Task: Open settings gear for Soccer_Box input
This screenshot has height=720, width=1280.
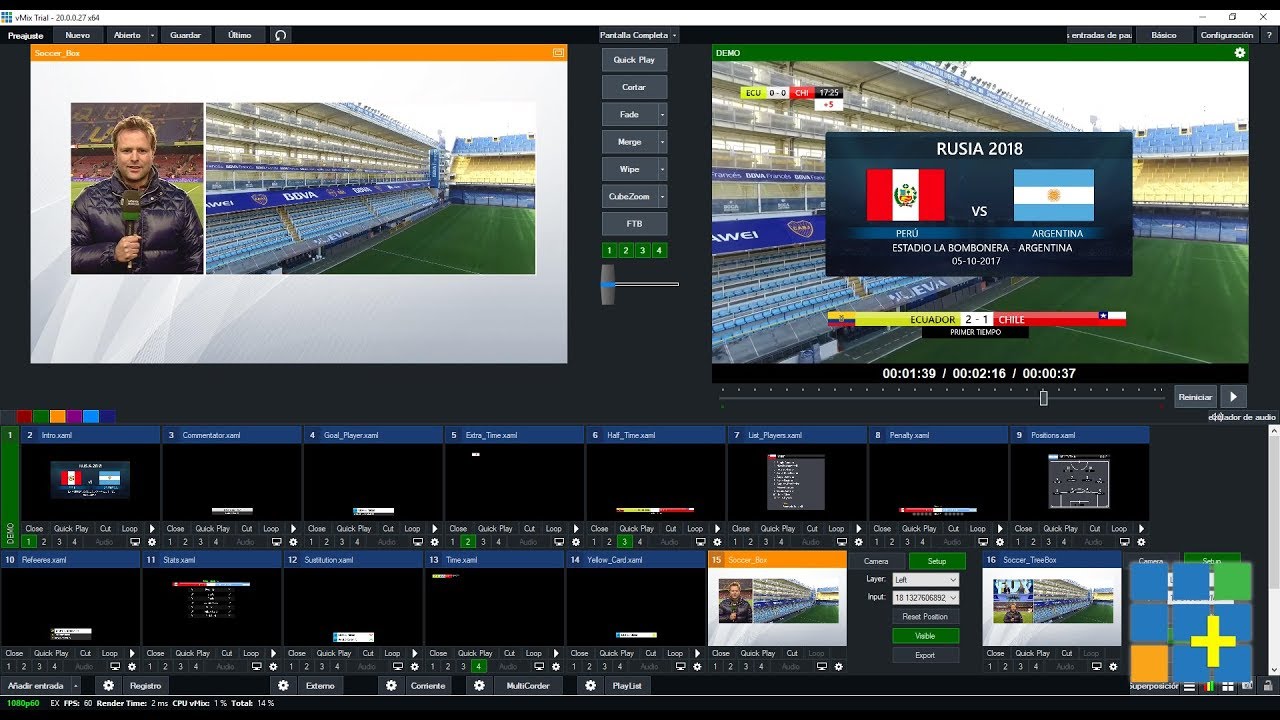Action: [x=838, y=666]
